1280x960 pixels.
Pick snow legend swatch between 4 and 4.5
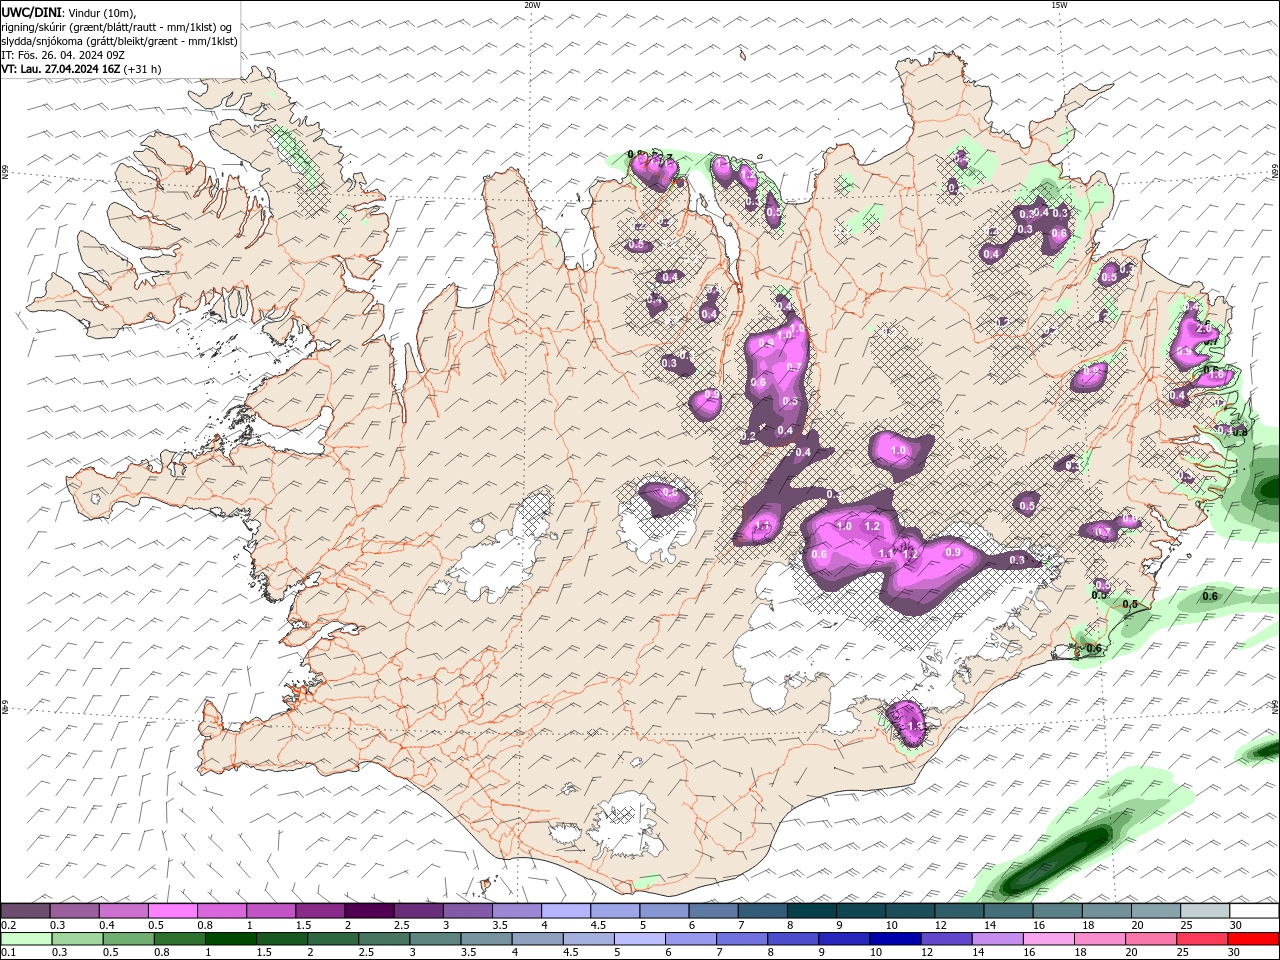566,911
